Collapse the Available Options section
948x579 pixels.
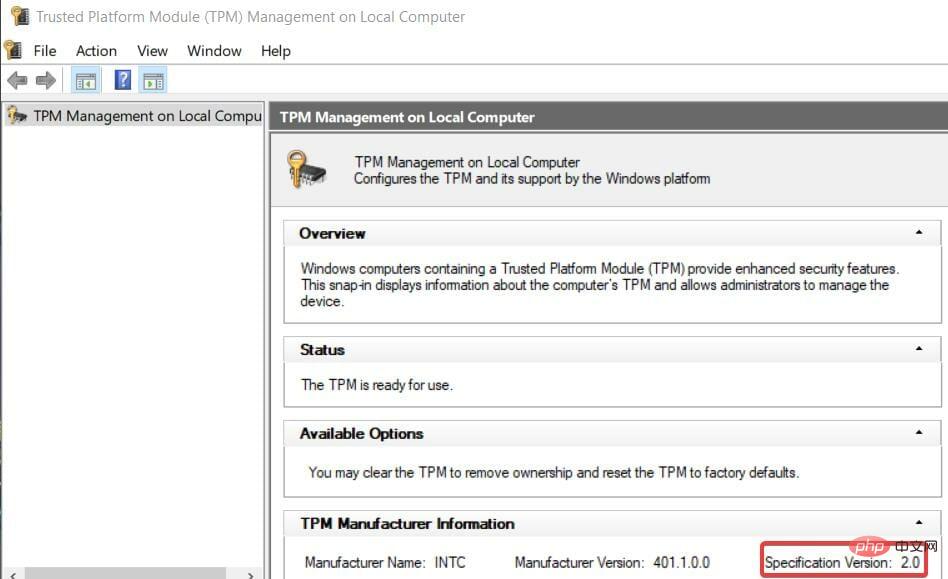pos(919,433)
